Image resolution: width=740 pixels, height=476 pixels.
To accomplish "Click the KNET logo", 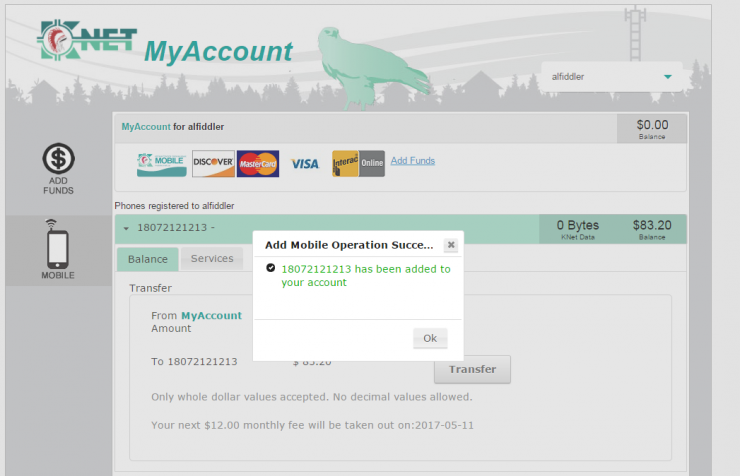I will click(87, 40).
